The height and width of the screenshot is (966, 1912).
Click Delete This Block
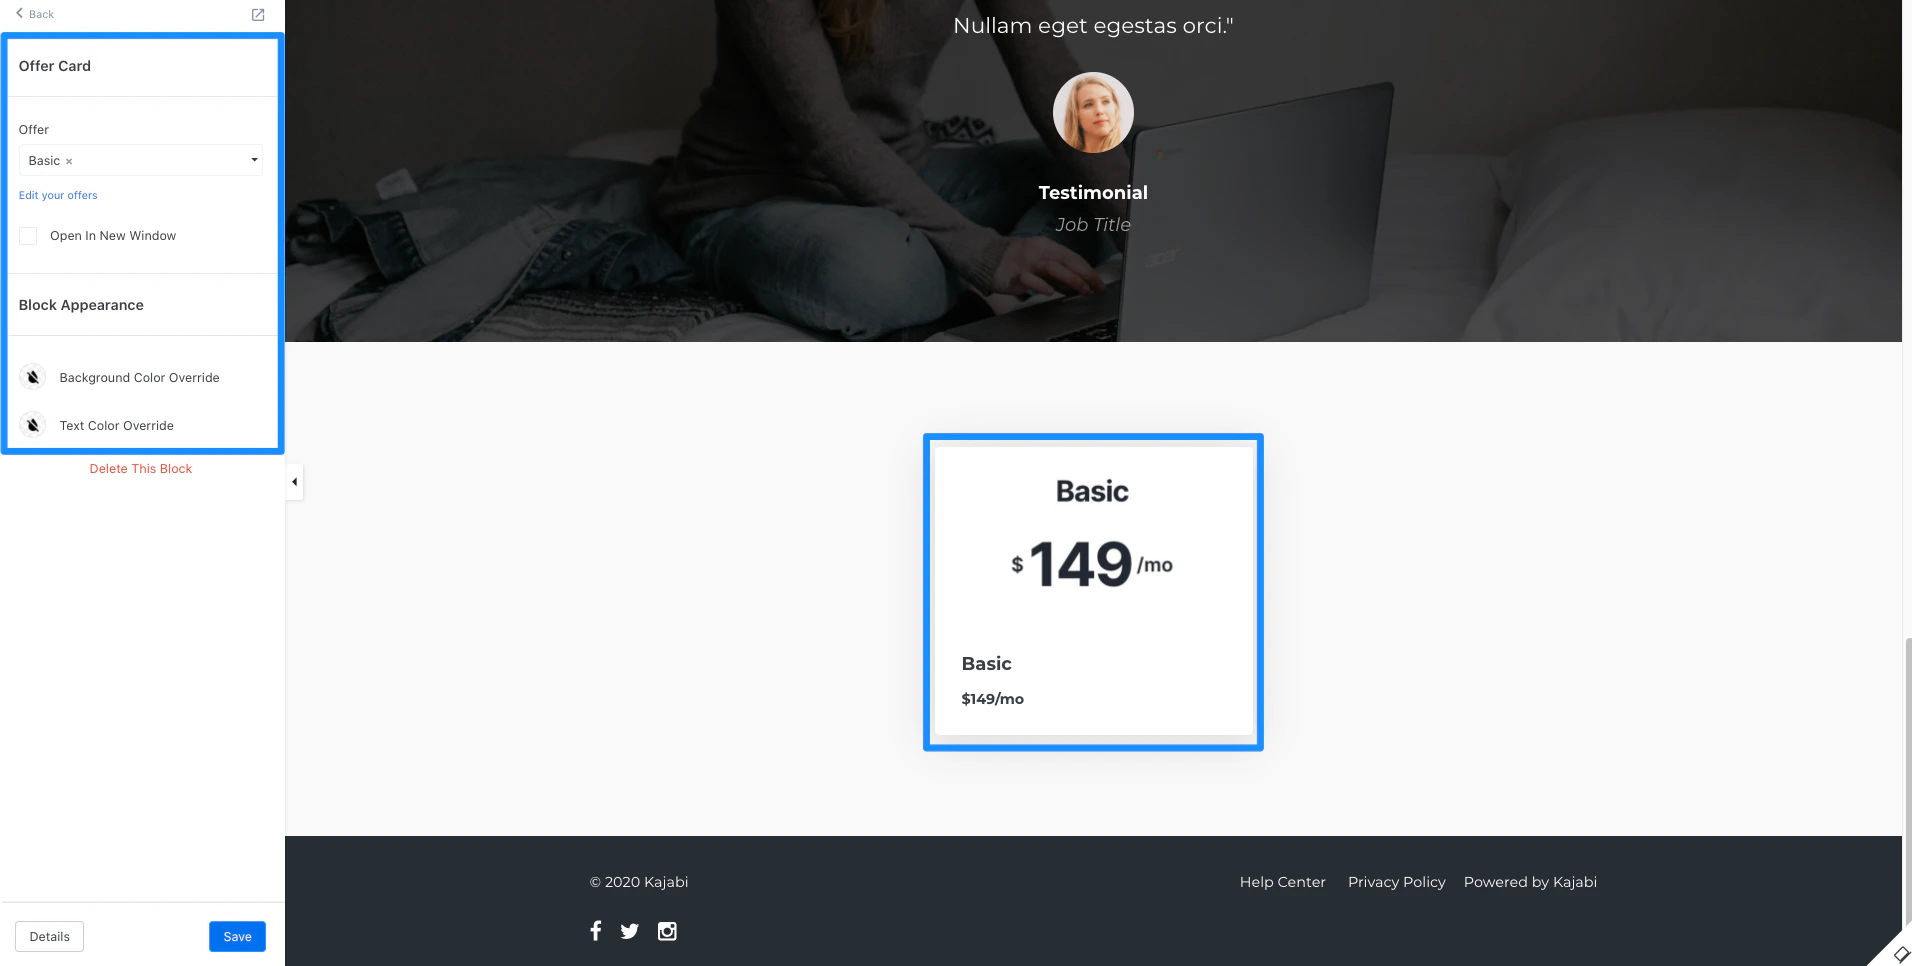[x=141, y=468]
